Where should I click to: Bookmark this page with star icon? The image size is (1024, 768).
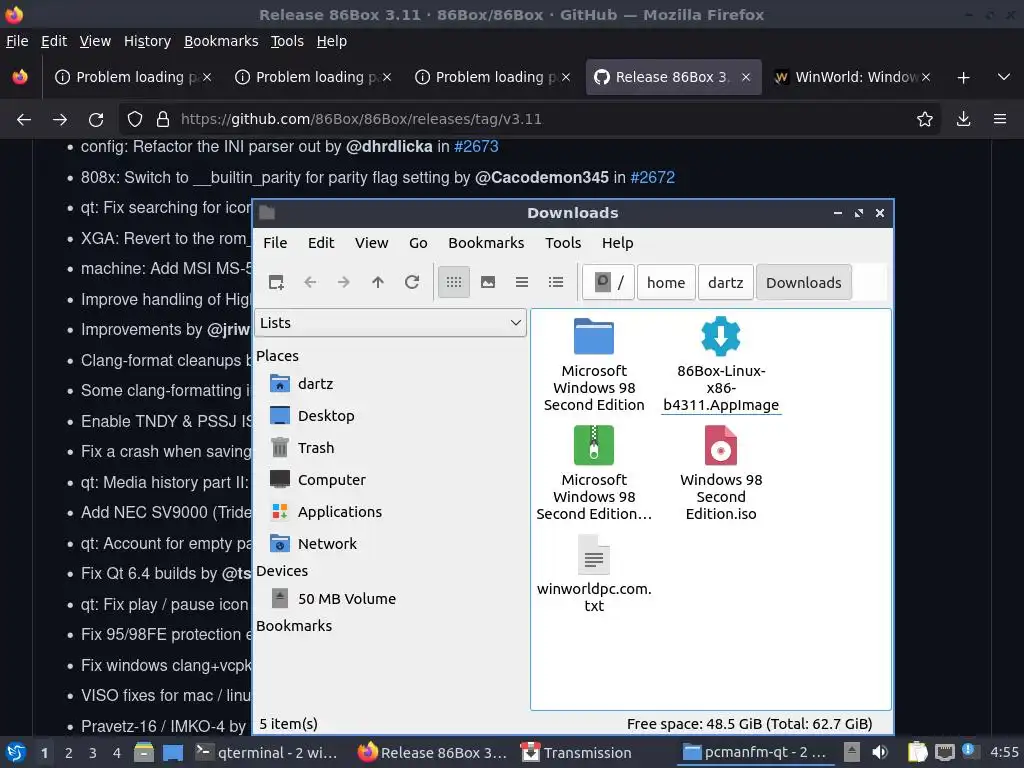pyautogui.click(x=925, y=120)
